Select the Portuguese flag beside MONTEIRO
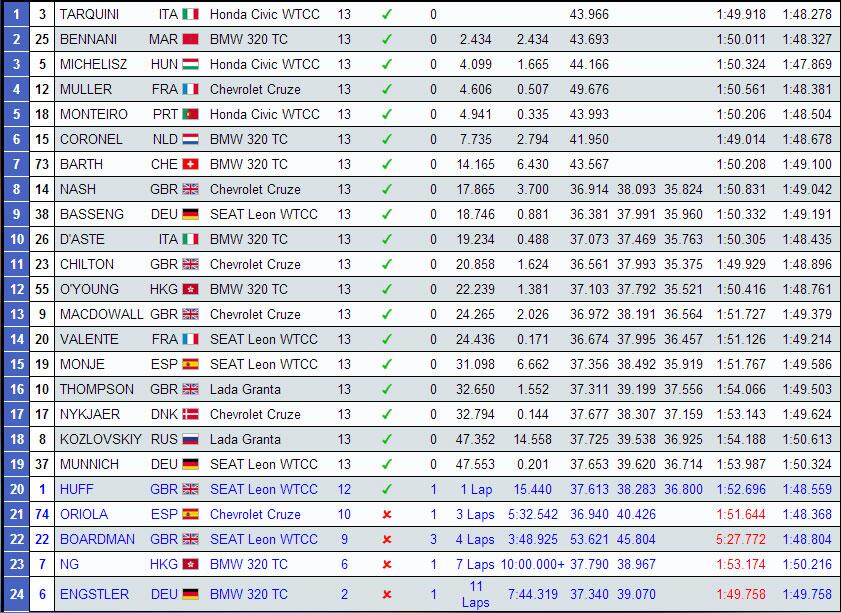The width and height of the screenshot is (841, 613). 190,114
